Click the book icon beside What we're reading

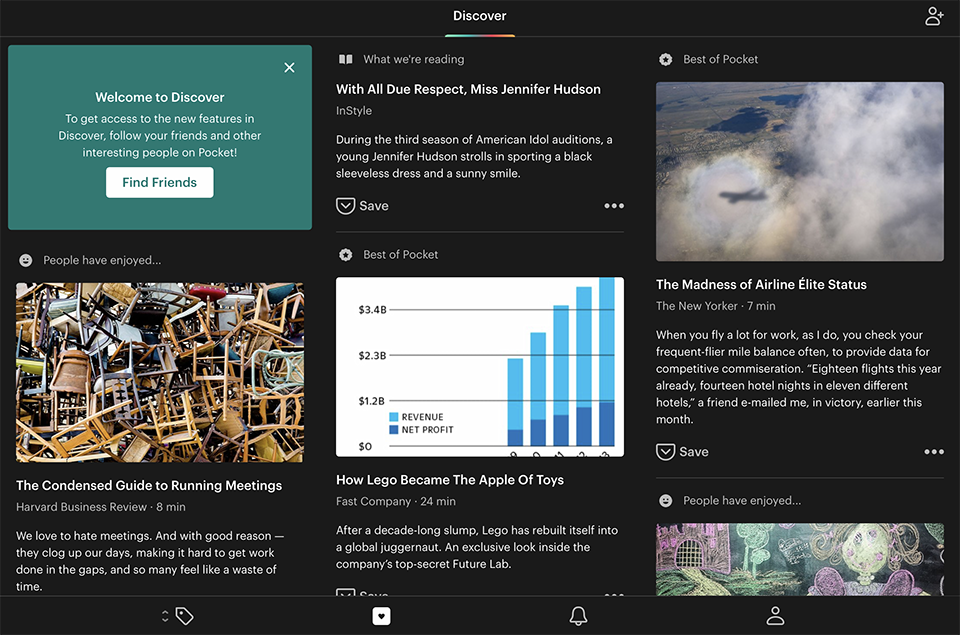[x=346, y=59]
